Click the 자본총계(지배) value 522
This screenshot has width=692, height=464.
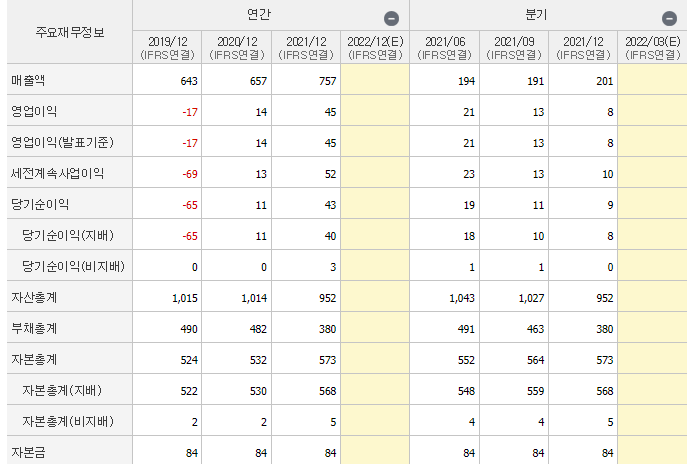[189, 391]
